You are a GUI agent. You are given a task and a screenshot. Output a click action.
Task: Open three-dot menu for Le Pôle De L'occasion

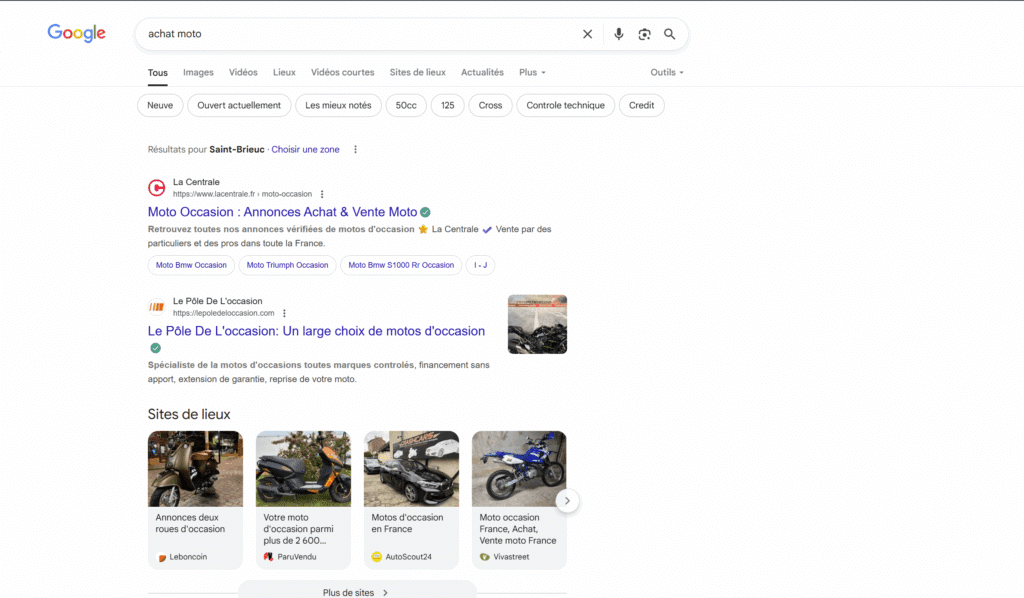point(284,313)
